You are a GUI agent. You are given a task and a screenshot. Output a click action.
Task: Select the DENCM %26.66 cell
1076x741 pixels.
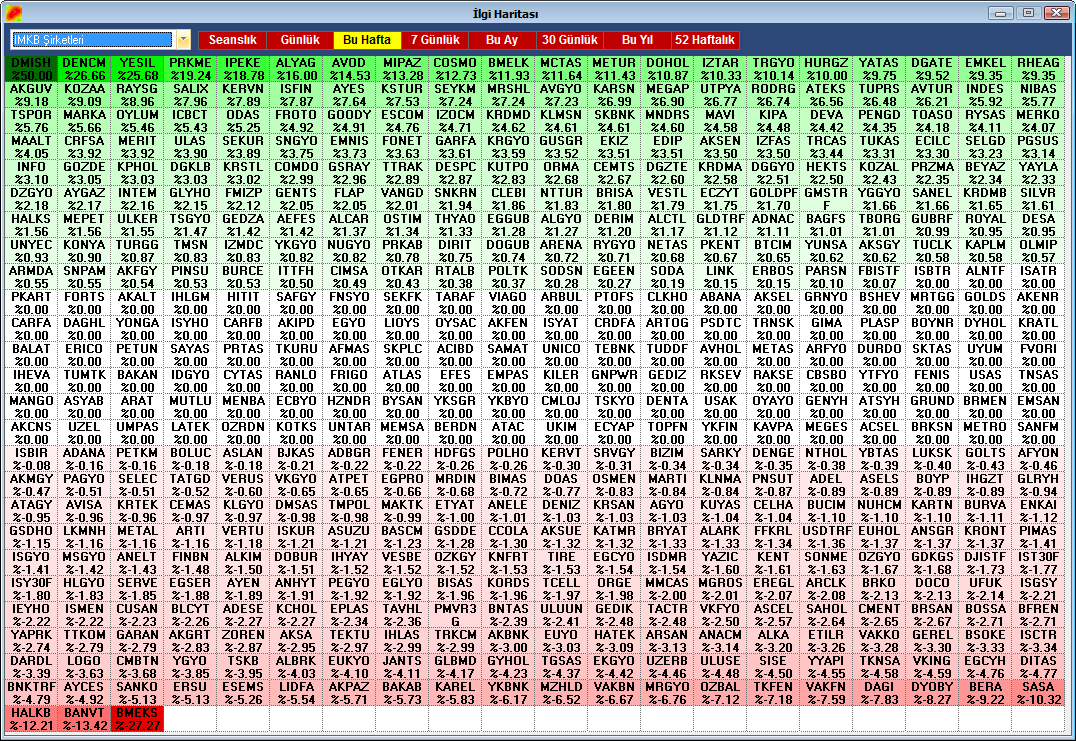(84, 69)
